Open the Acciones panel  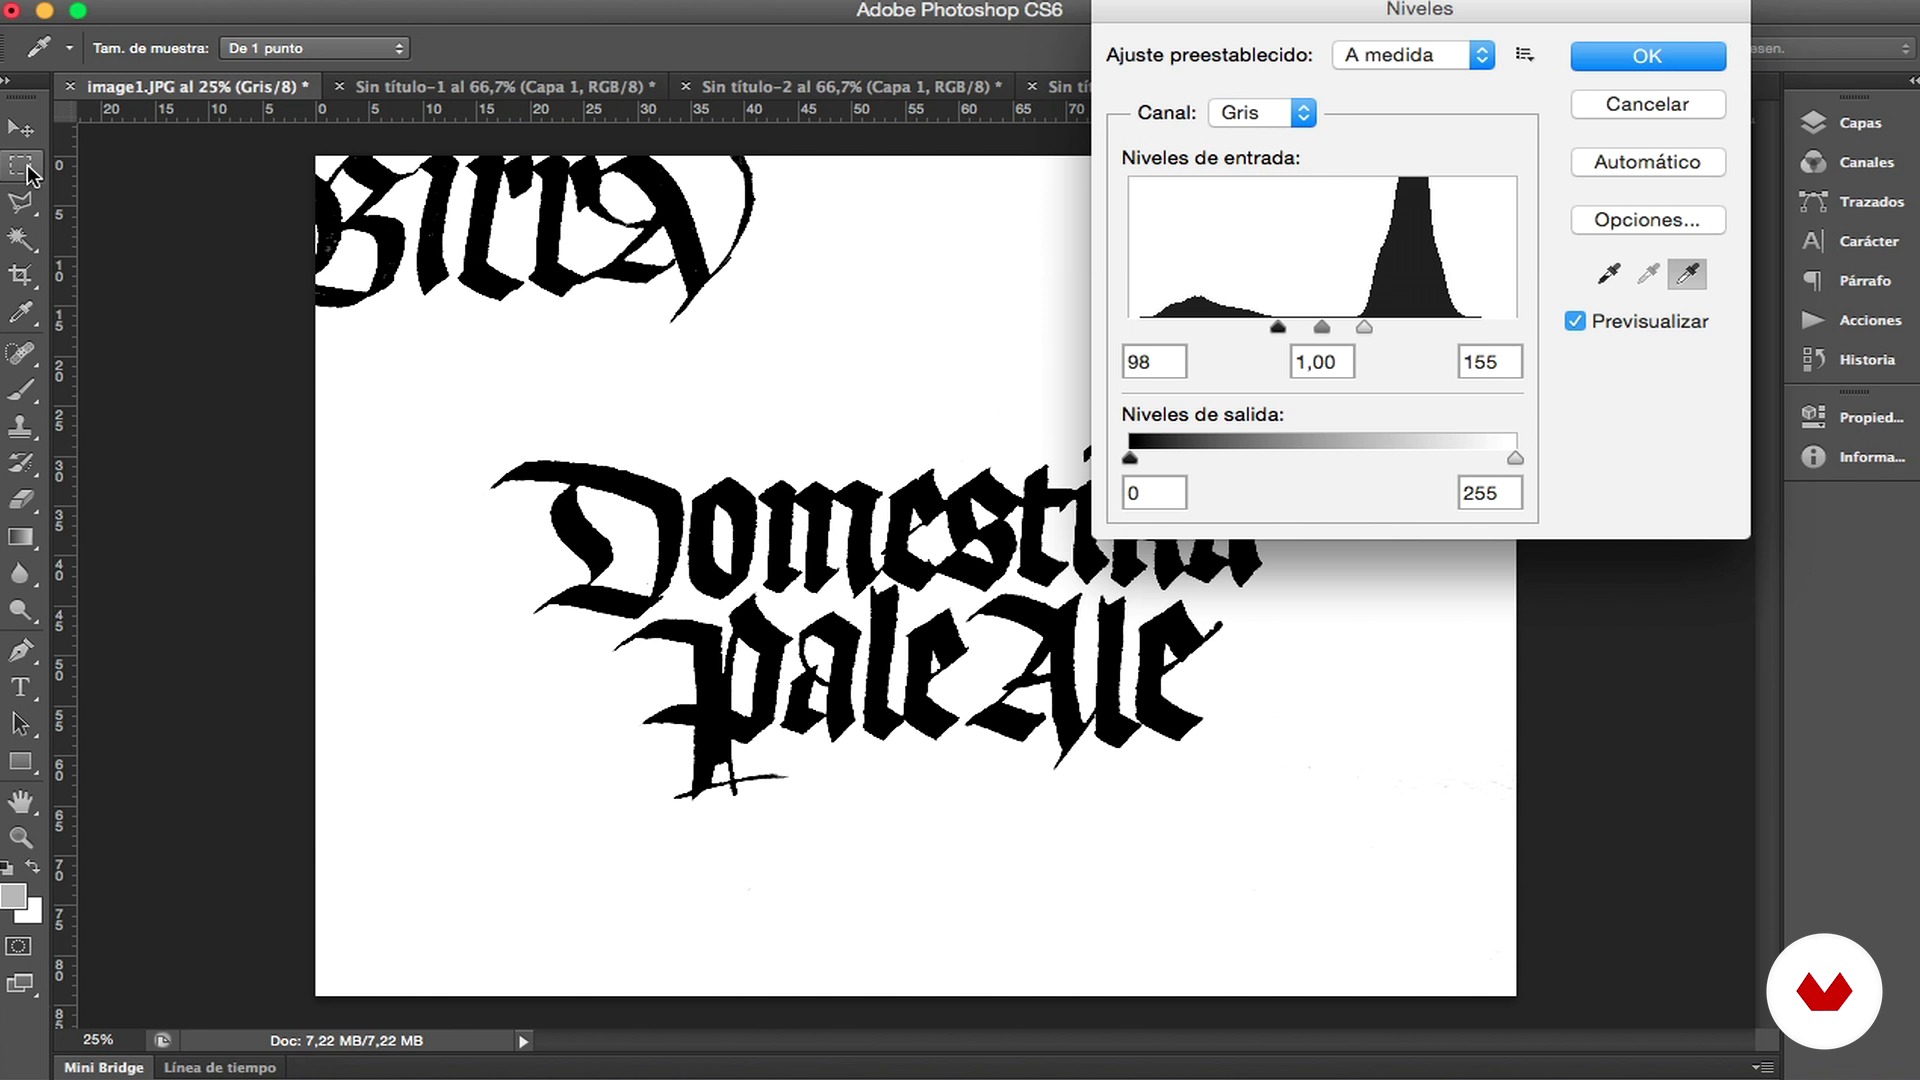[1853, 320]
